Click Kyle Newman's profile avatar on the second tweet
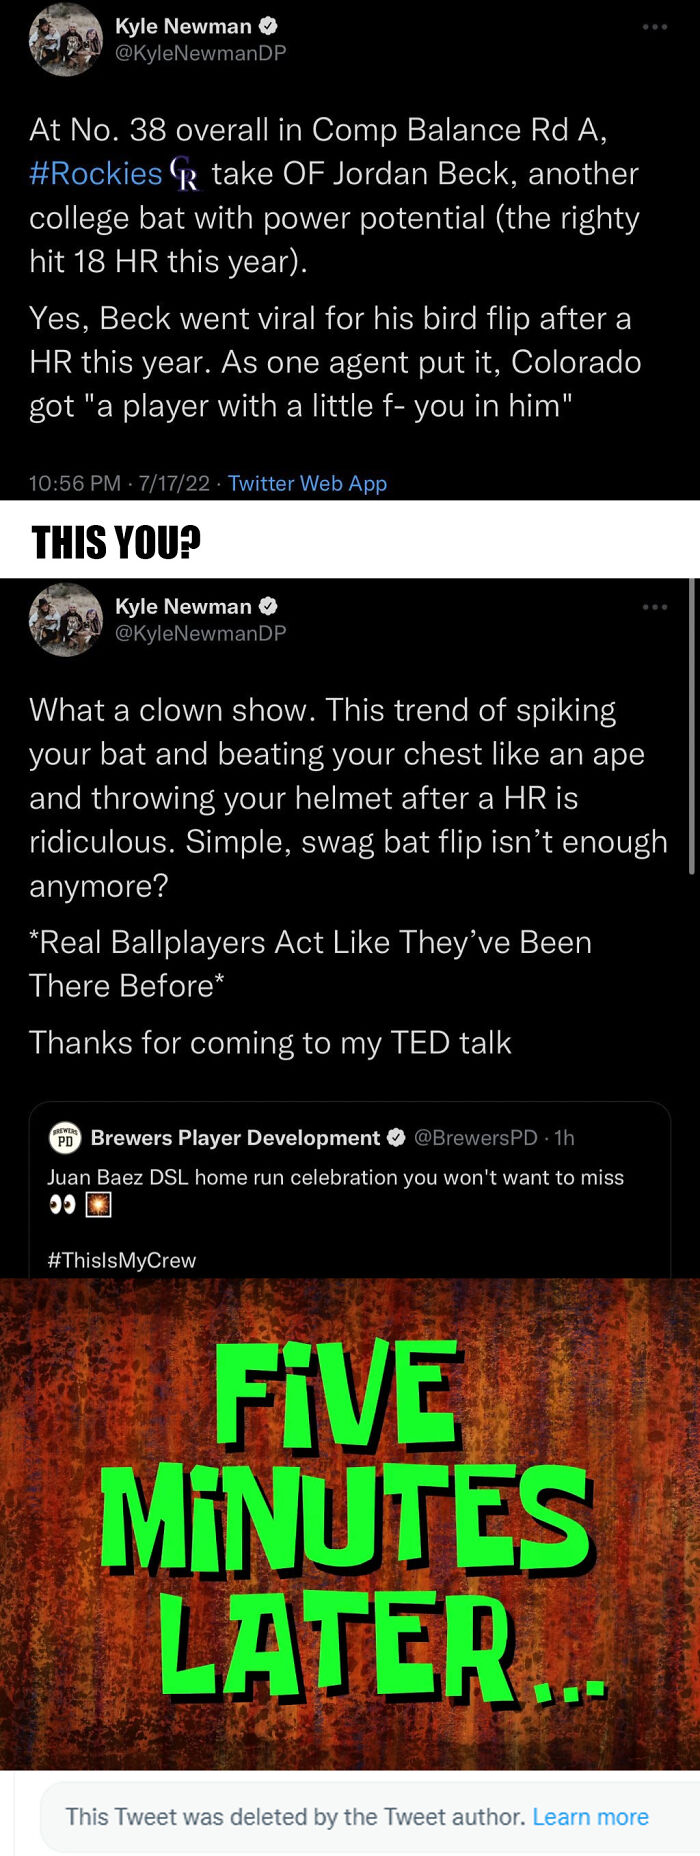Image resolution: width=700 pixels, height=1856 pixels. tap(65, 620)
